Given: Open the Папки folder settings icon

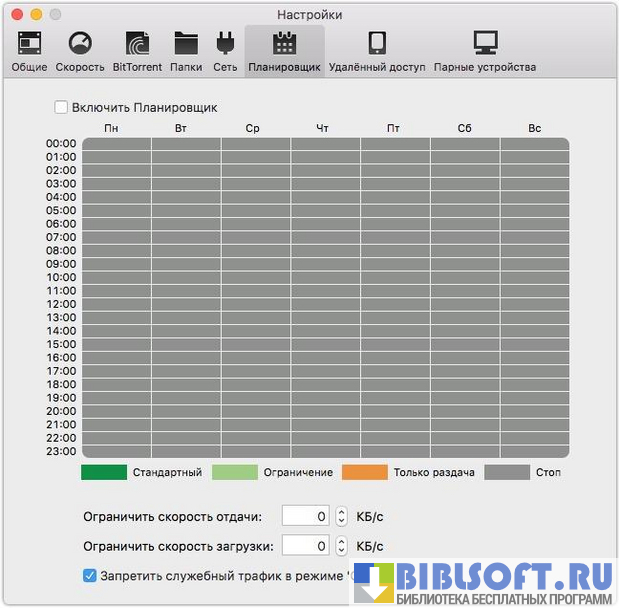Looking at the screenshot, I should [186, 45].
